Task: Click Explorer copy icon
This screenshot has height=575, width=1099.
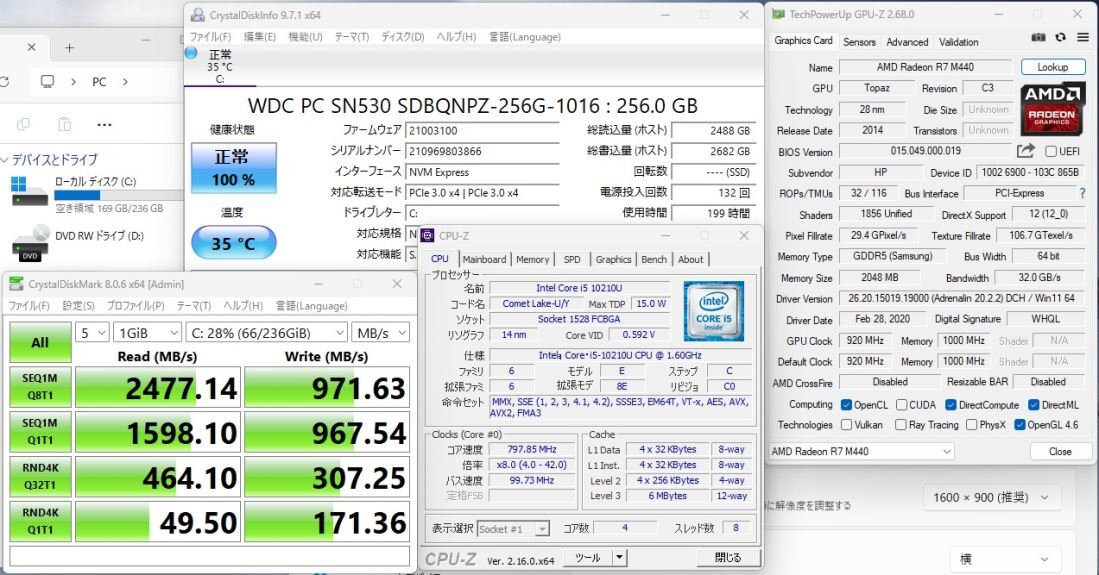Action: 23,124
